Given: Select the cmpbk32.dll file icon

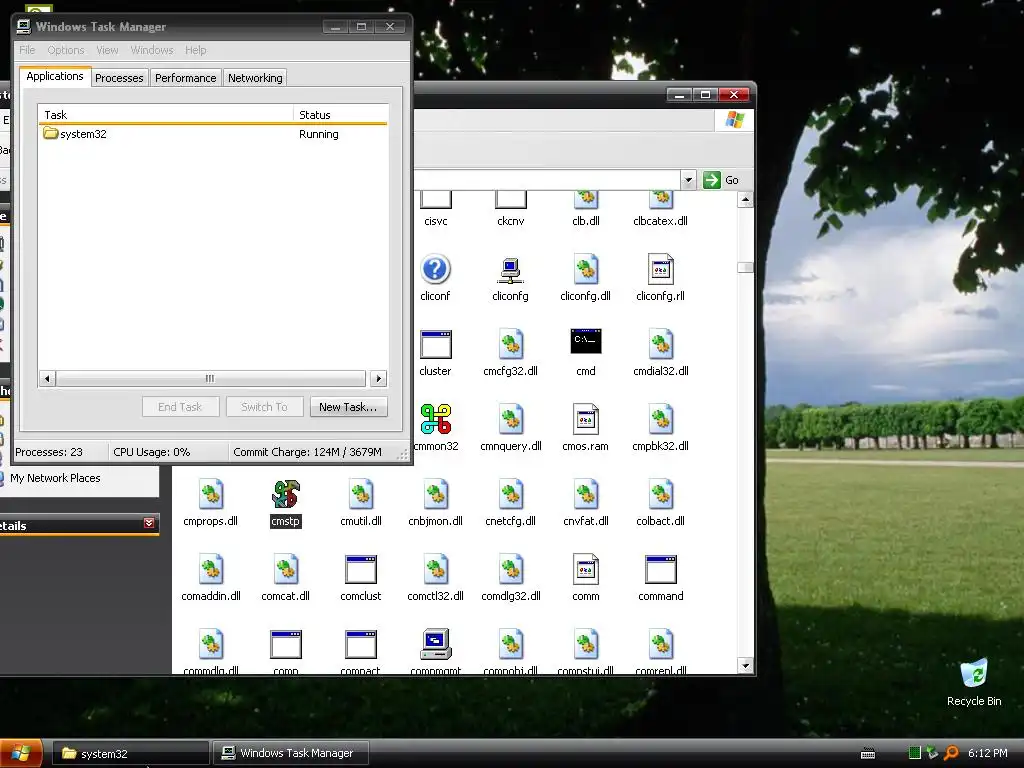Looking at the screenshot, I should pyautogui.click(x=660, y=419).
